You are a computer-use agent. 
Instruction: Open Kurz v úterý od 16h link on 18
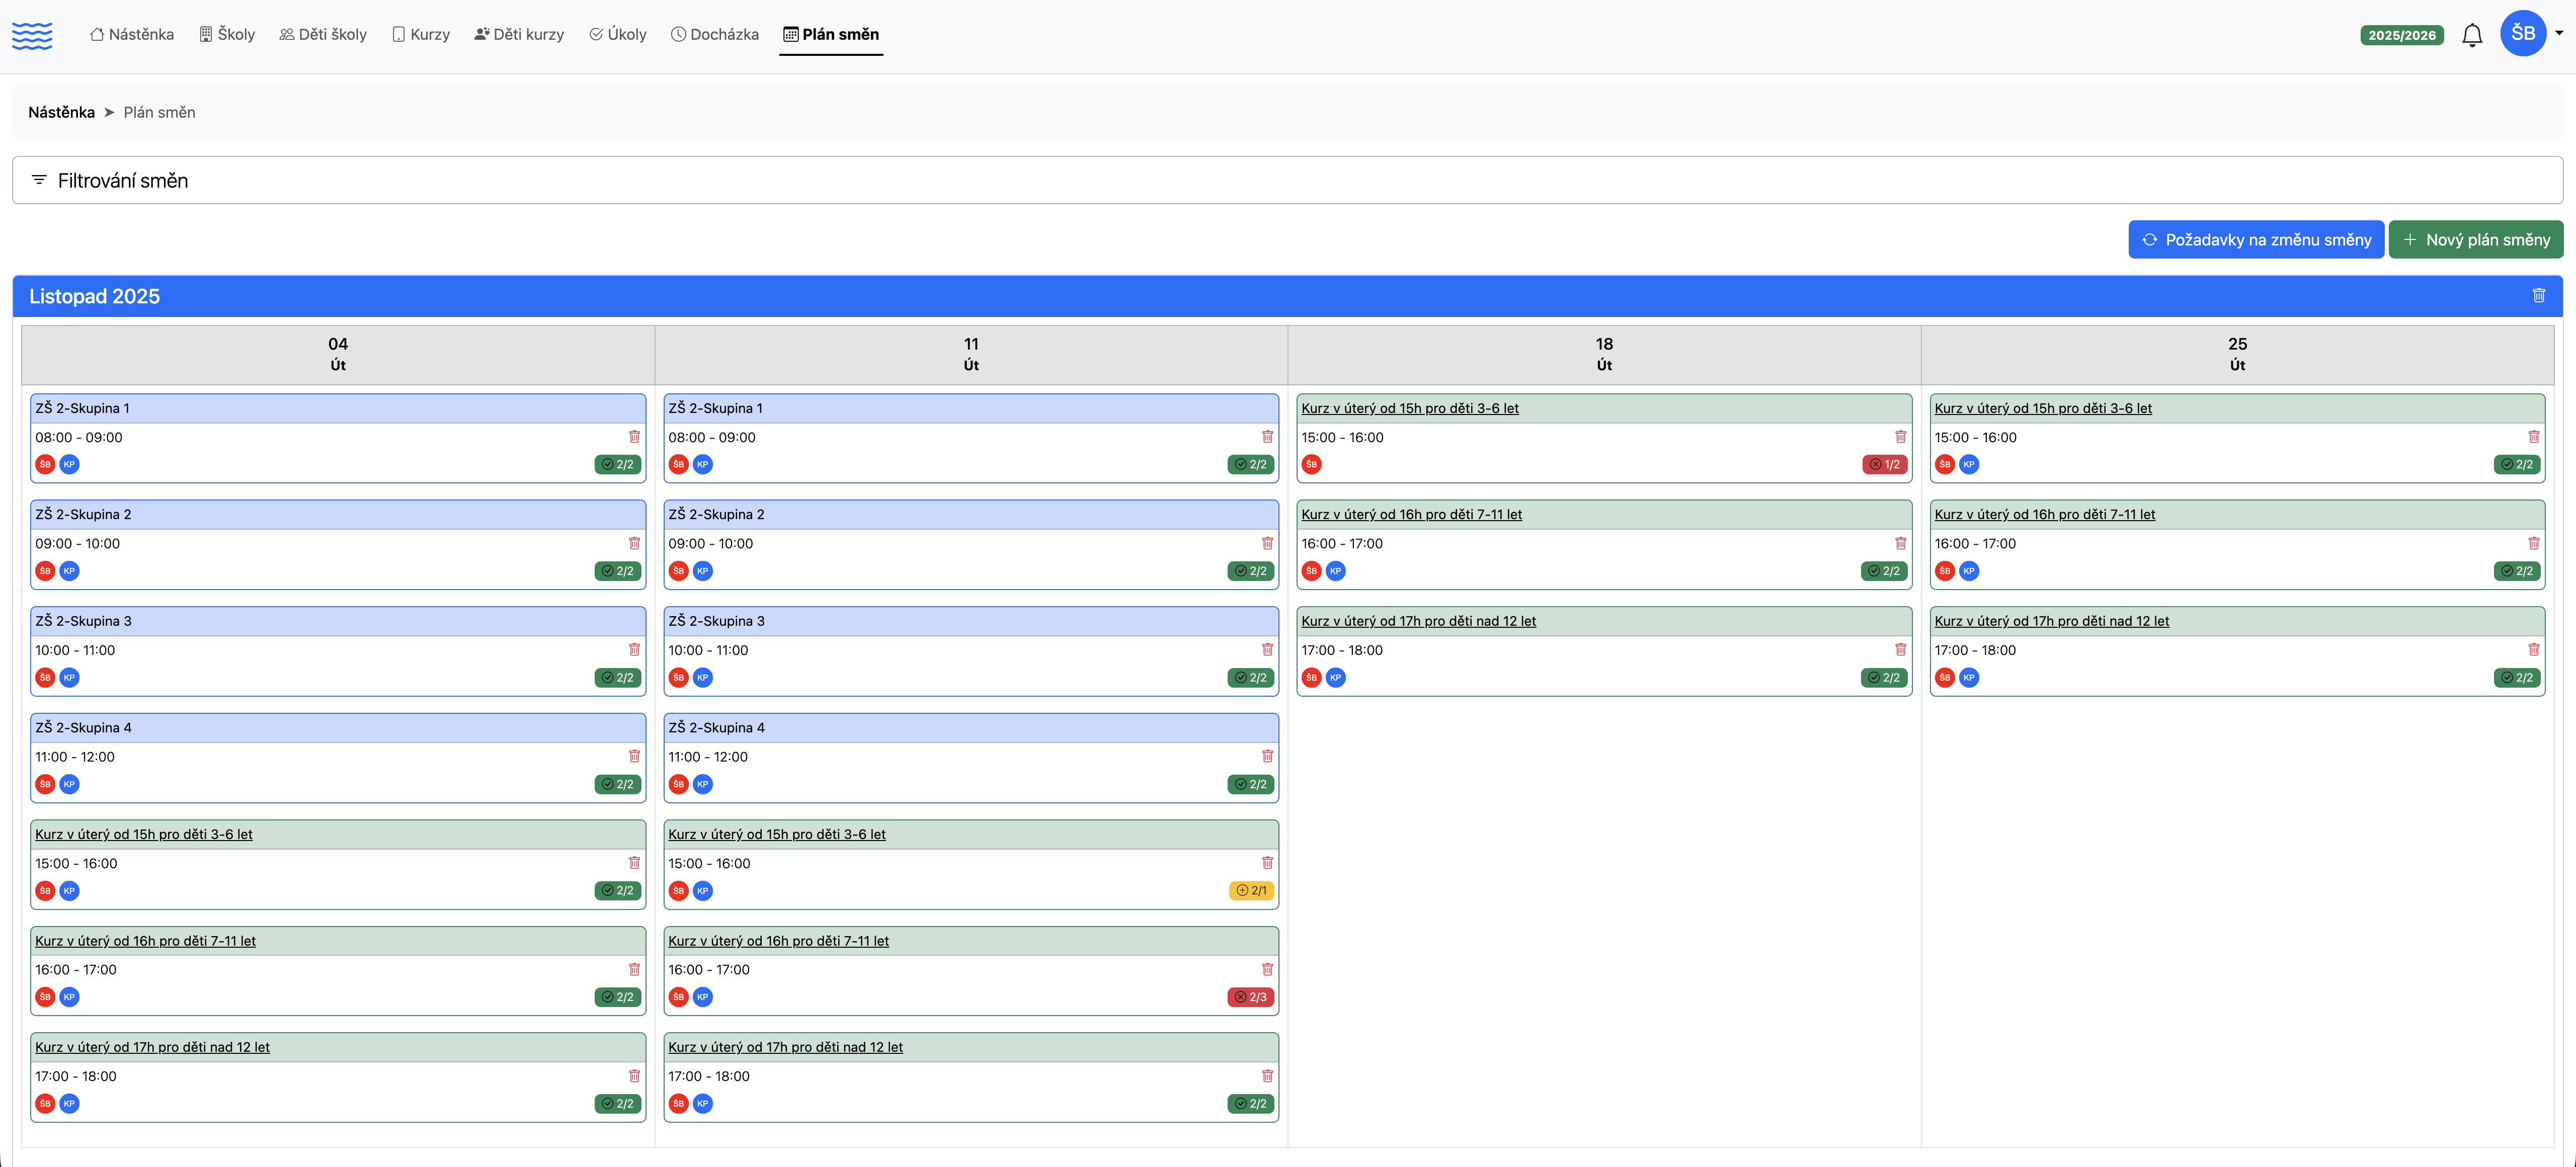tap(1411, 514)
